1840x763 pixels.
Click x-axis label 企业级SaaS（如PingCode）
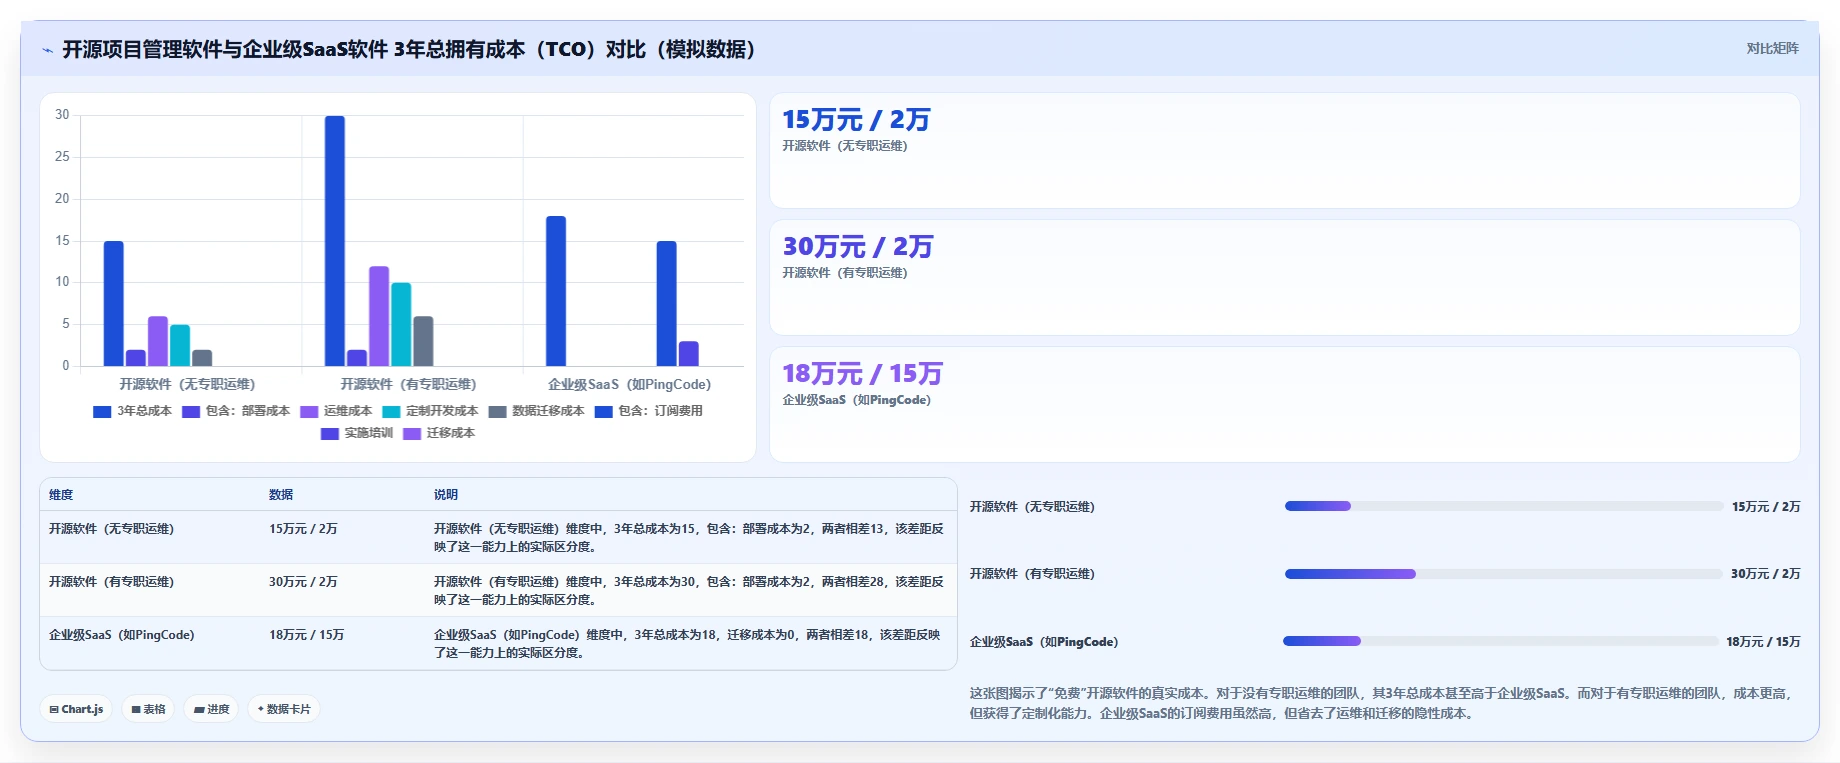point(629,384)
